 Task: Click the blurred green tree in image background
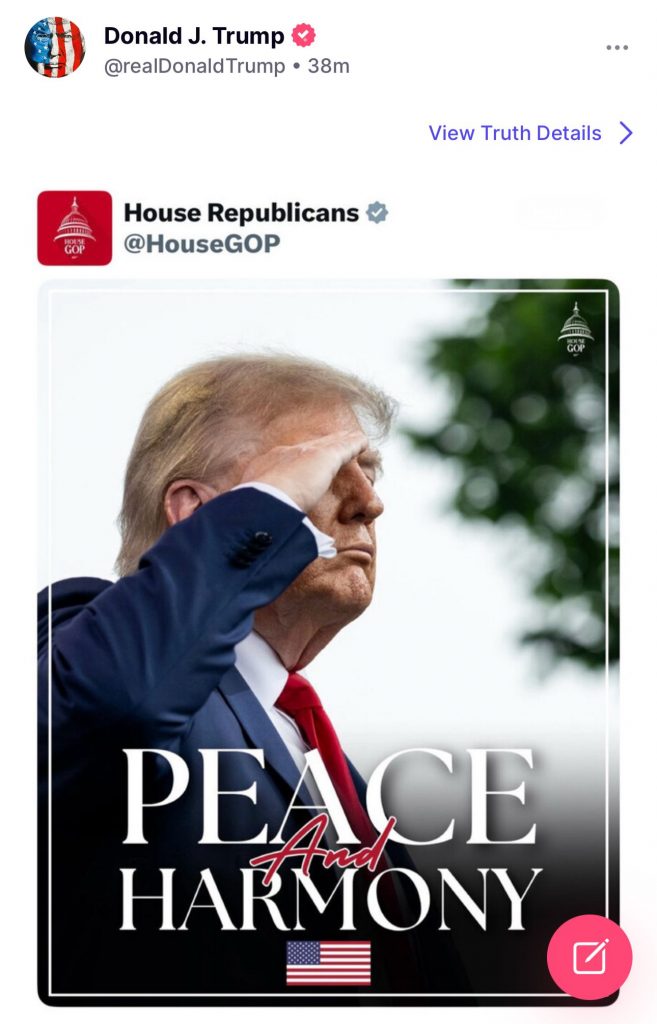pos(522,457)
